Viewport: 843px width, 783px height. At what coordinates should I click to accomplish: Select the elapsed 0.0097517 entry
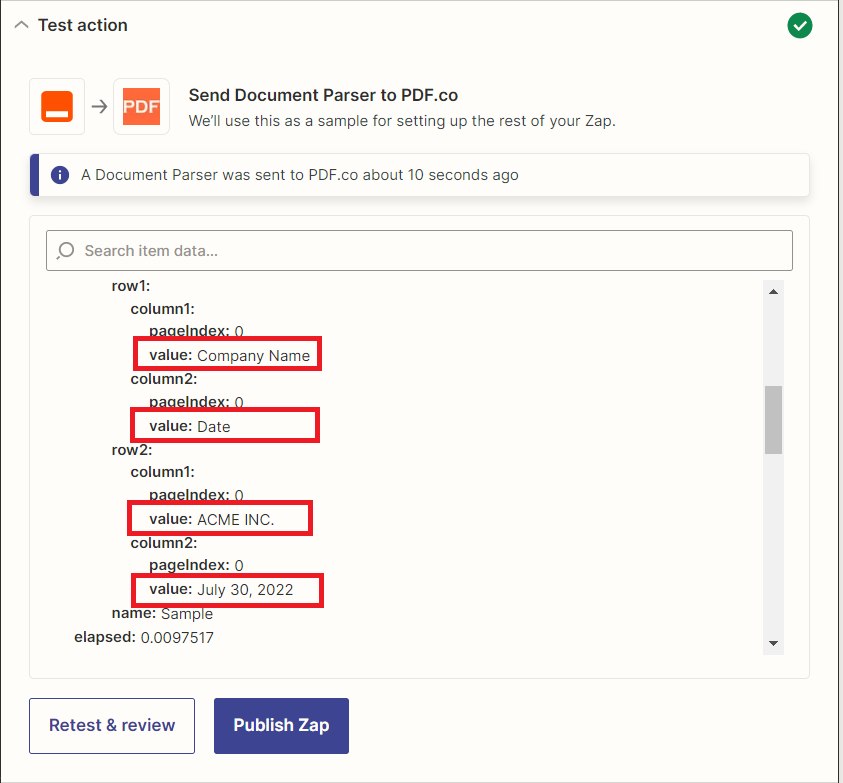(x=144, y=637)
